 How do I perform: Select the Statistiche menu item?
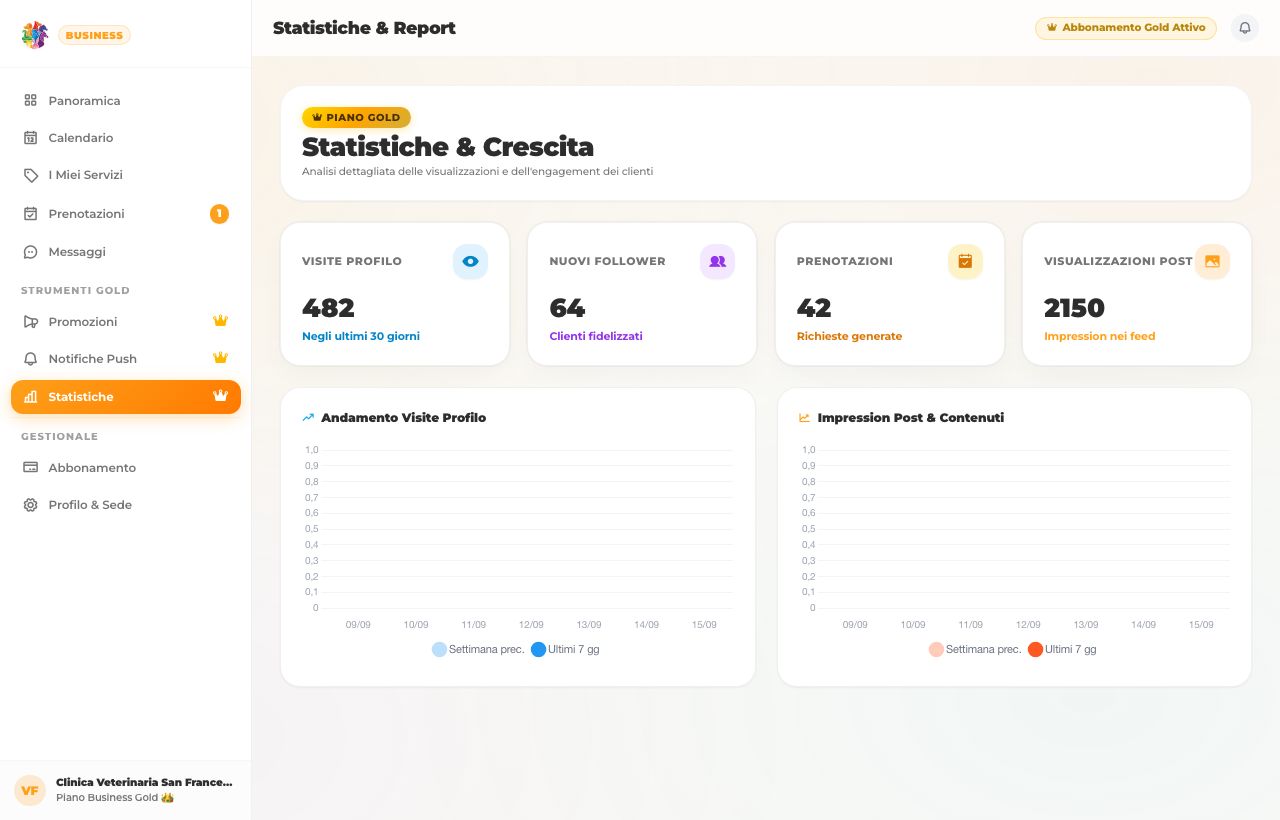point(126,397)
